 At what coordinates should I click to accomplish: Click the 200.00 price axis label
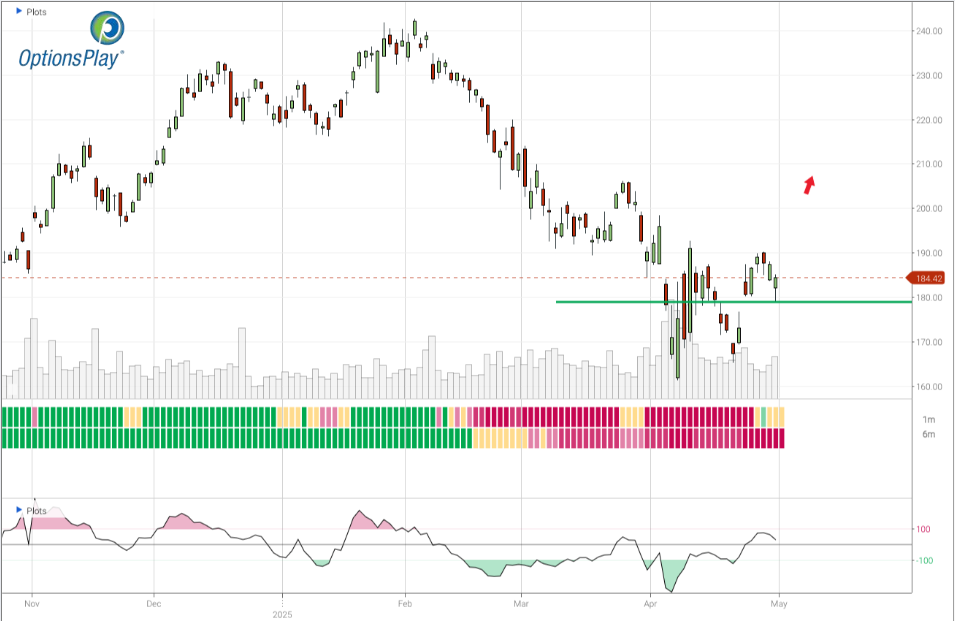point(929,208)
